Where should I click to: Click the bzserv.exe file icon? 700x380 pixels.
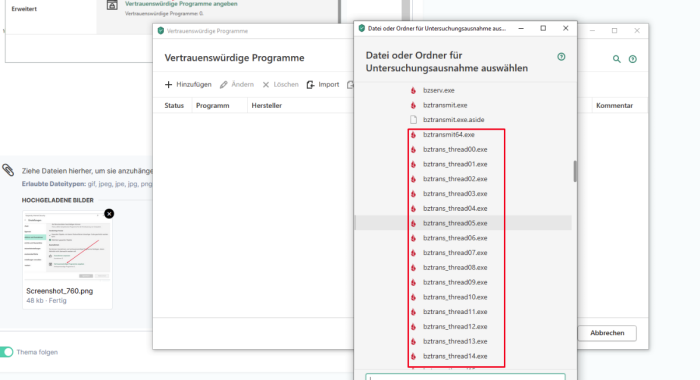(x=413, y=90)
